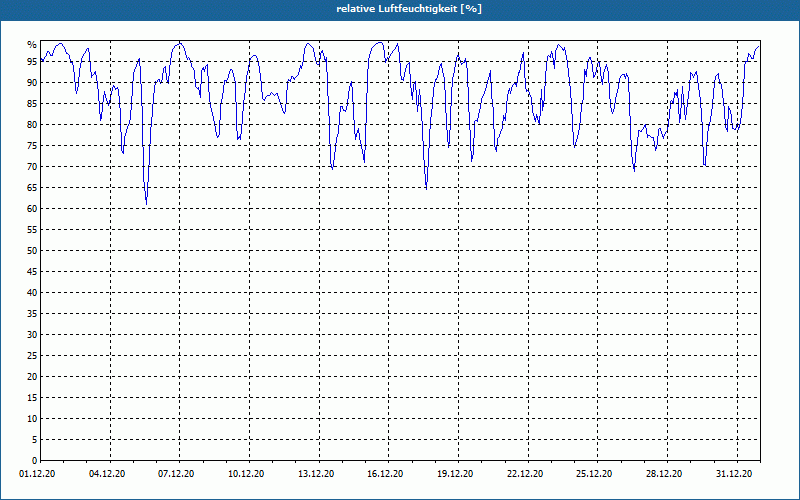Select x-axis date label 31.12.20
Image resolution: width=800 pixels, height=500 pixels.
[734, 474]
